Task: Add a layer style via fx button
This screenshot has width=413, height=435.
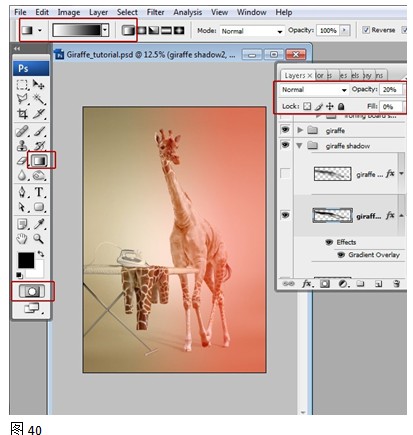Action: point(307,284)
